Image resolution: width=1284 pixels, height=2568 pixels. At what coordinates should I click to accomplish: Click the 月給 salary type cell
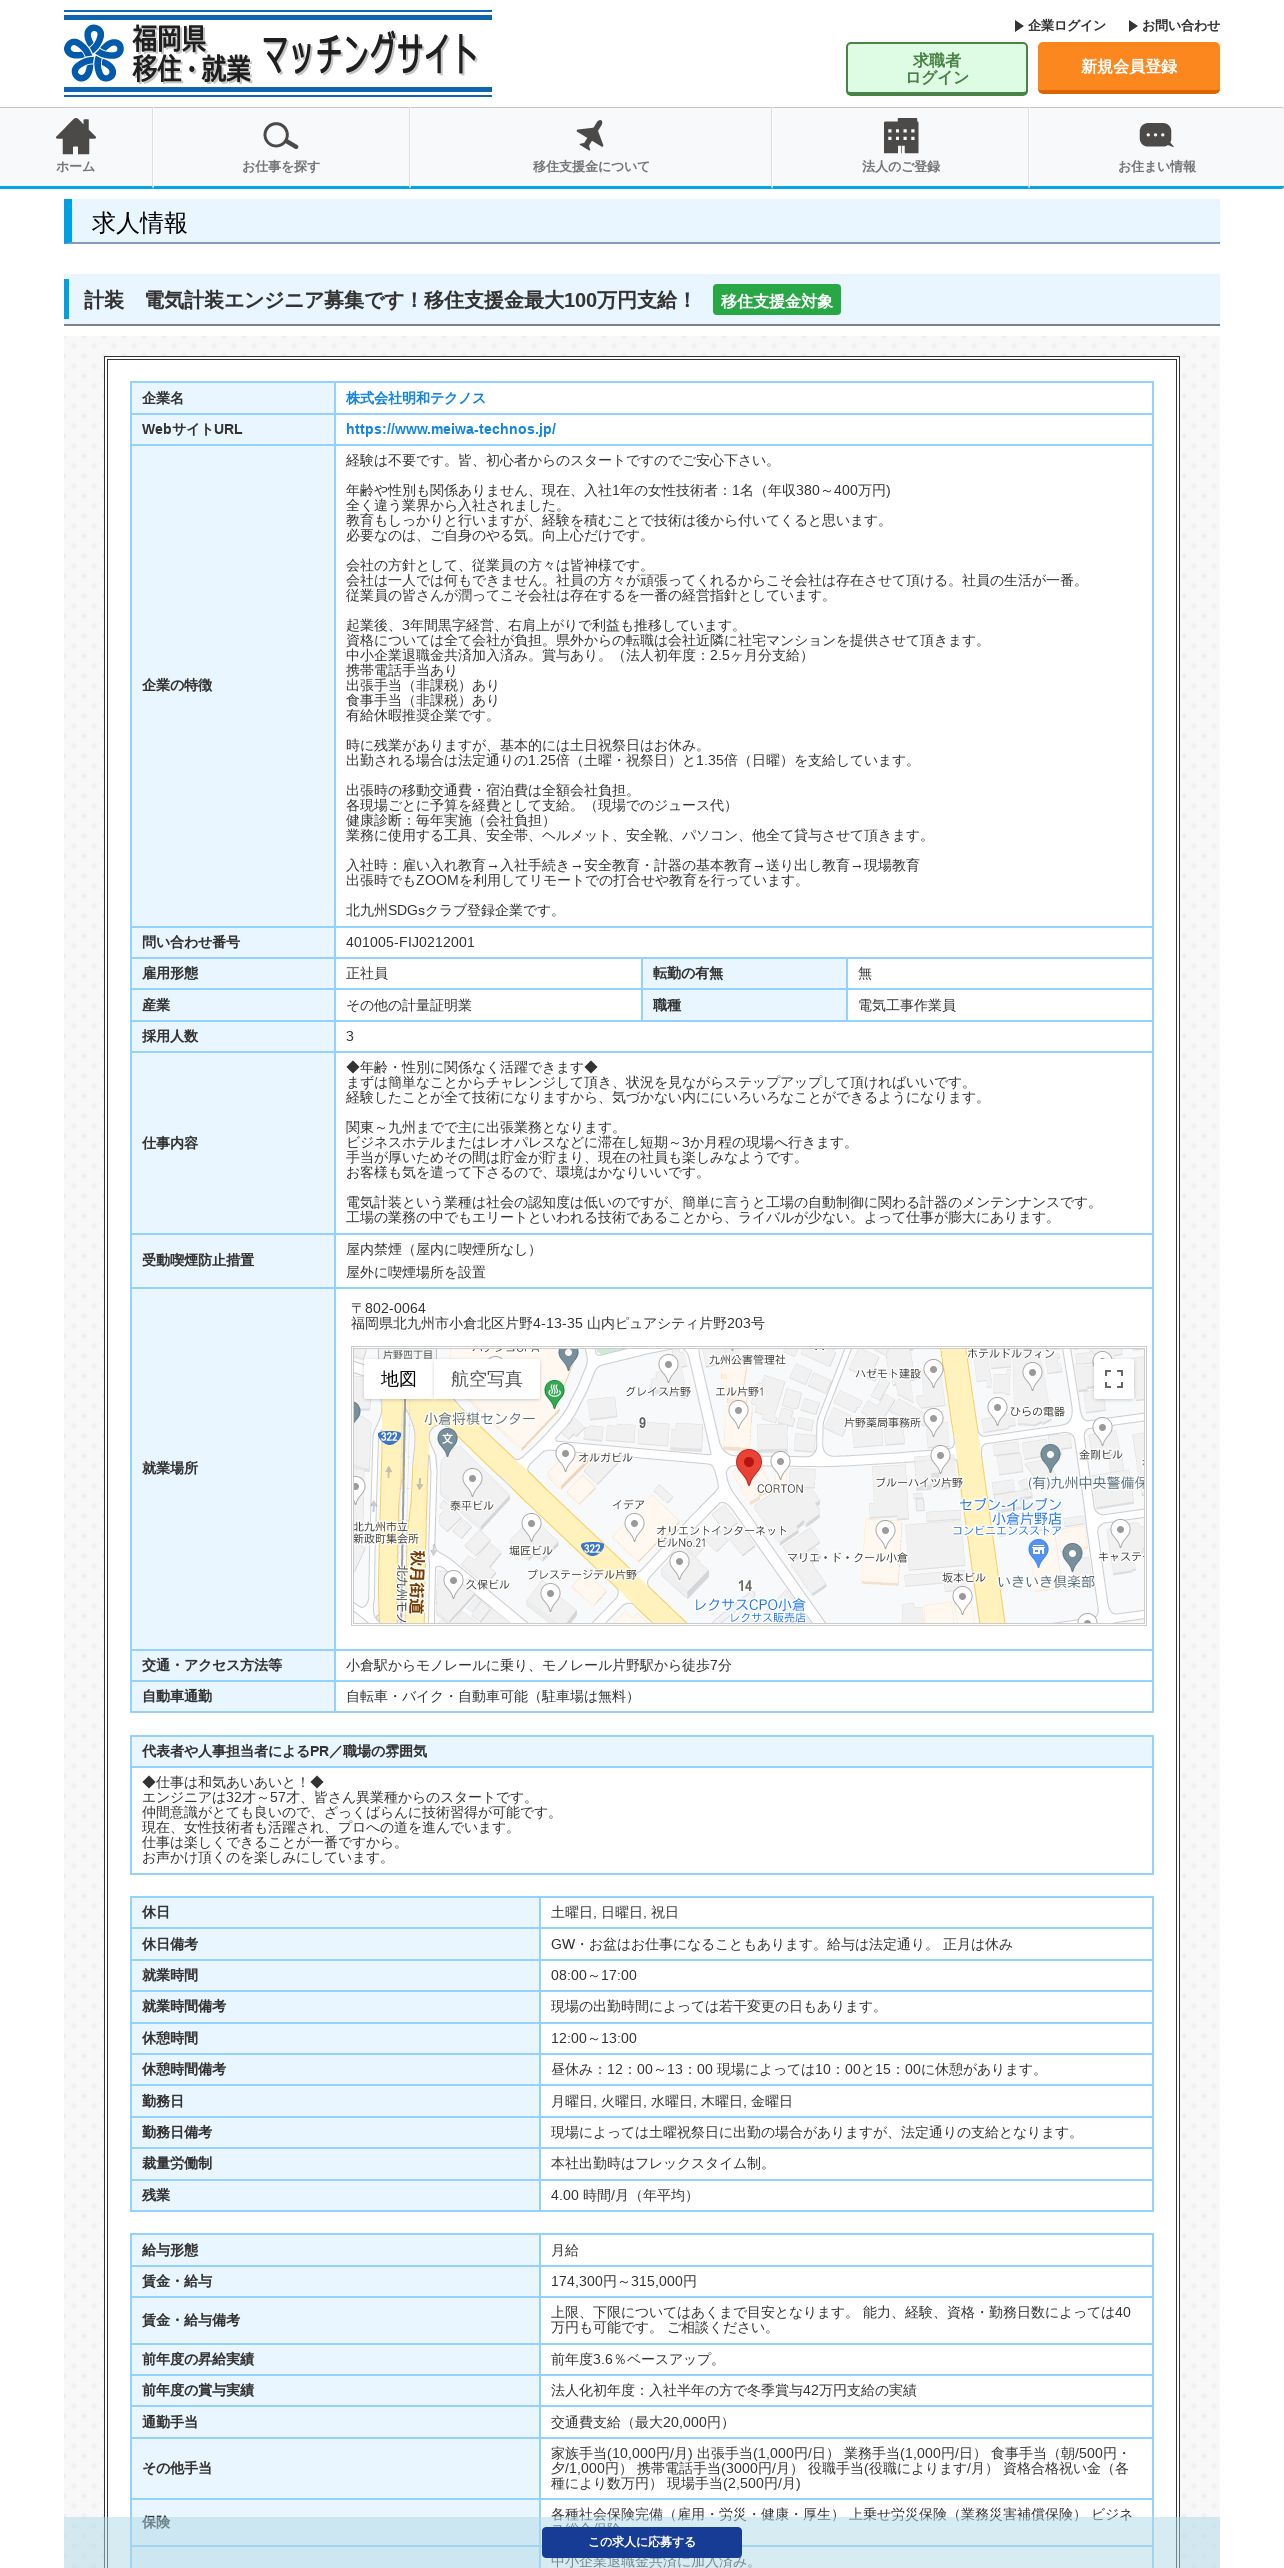coord(845,2250)
